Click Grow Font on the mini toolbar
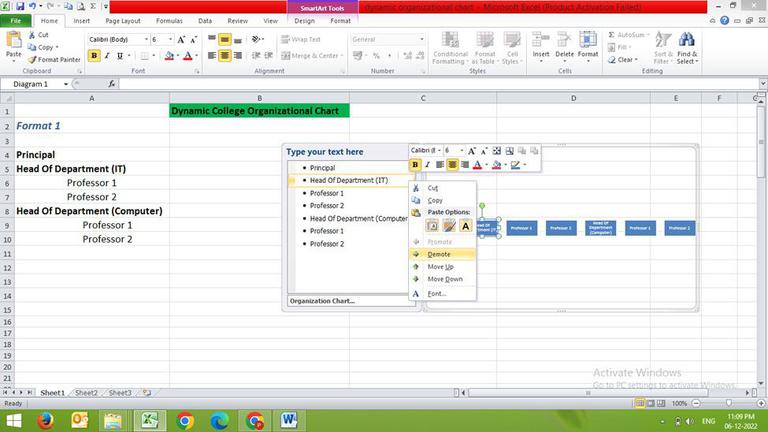Image resolution: width=768 pixels, height=432 pixels. click(472, 151)
